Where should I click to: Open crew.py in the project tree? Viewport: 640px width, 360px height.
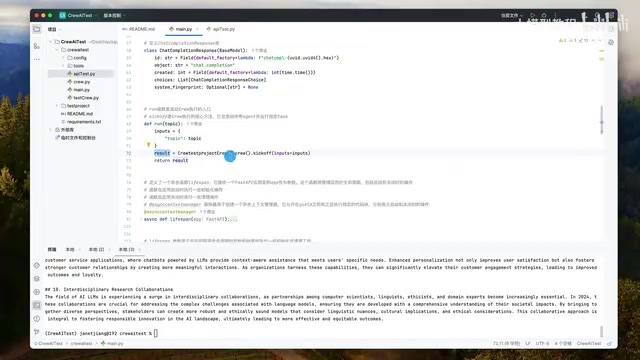pyautogui.click(x=79, y=82)
